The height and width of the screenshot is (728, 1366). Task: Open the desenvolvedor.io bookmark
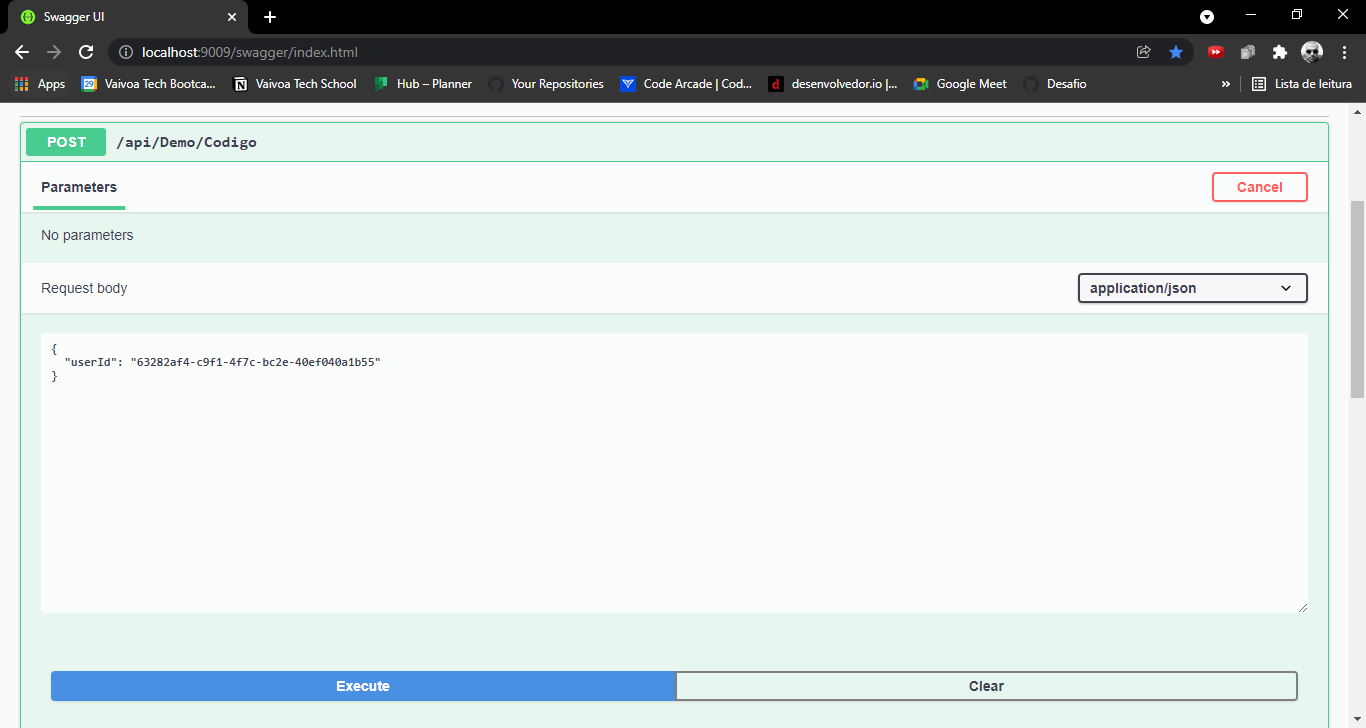pos(835,84)
